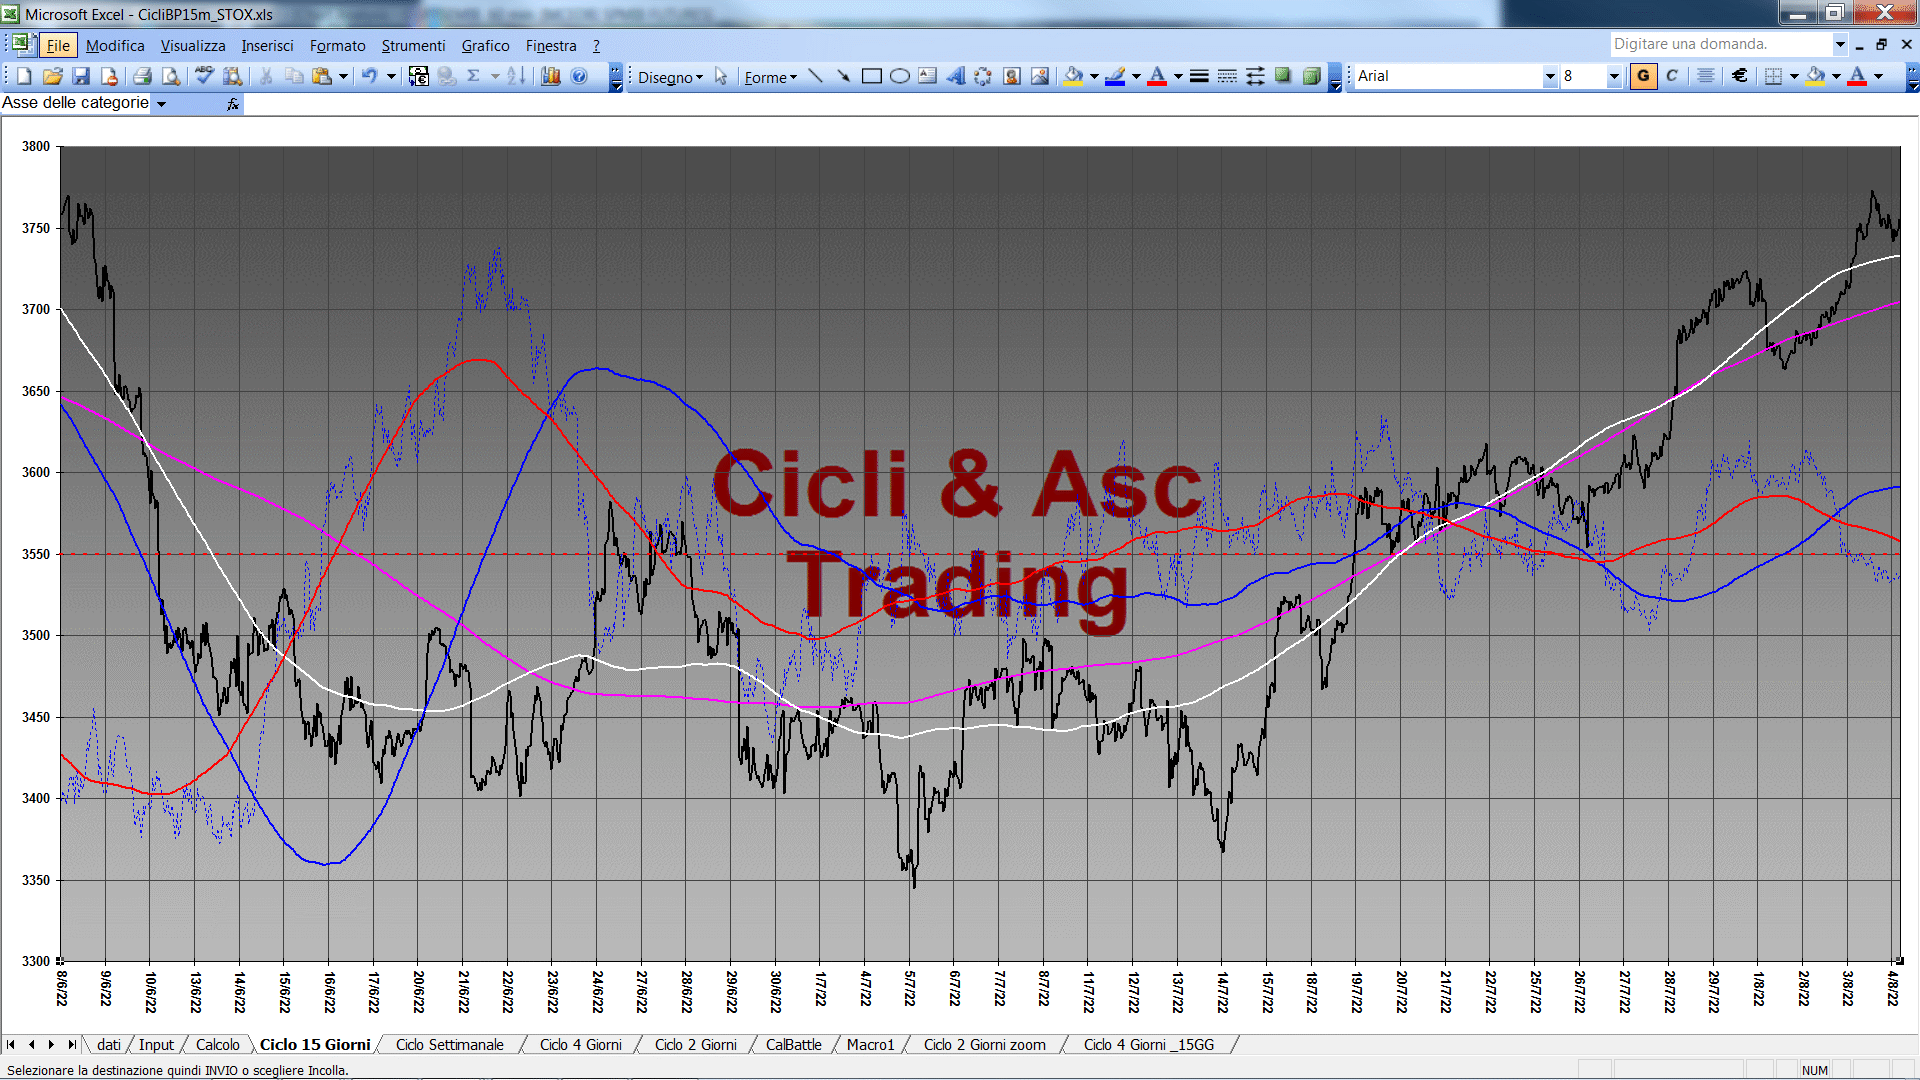Viewport: 1920px width, 1080px height.
Task: Insert a text box
Action: pos(927,76)
